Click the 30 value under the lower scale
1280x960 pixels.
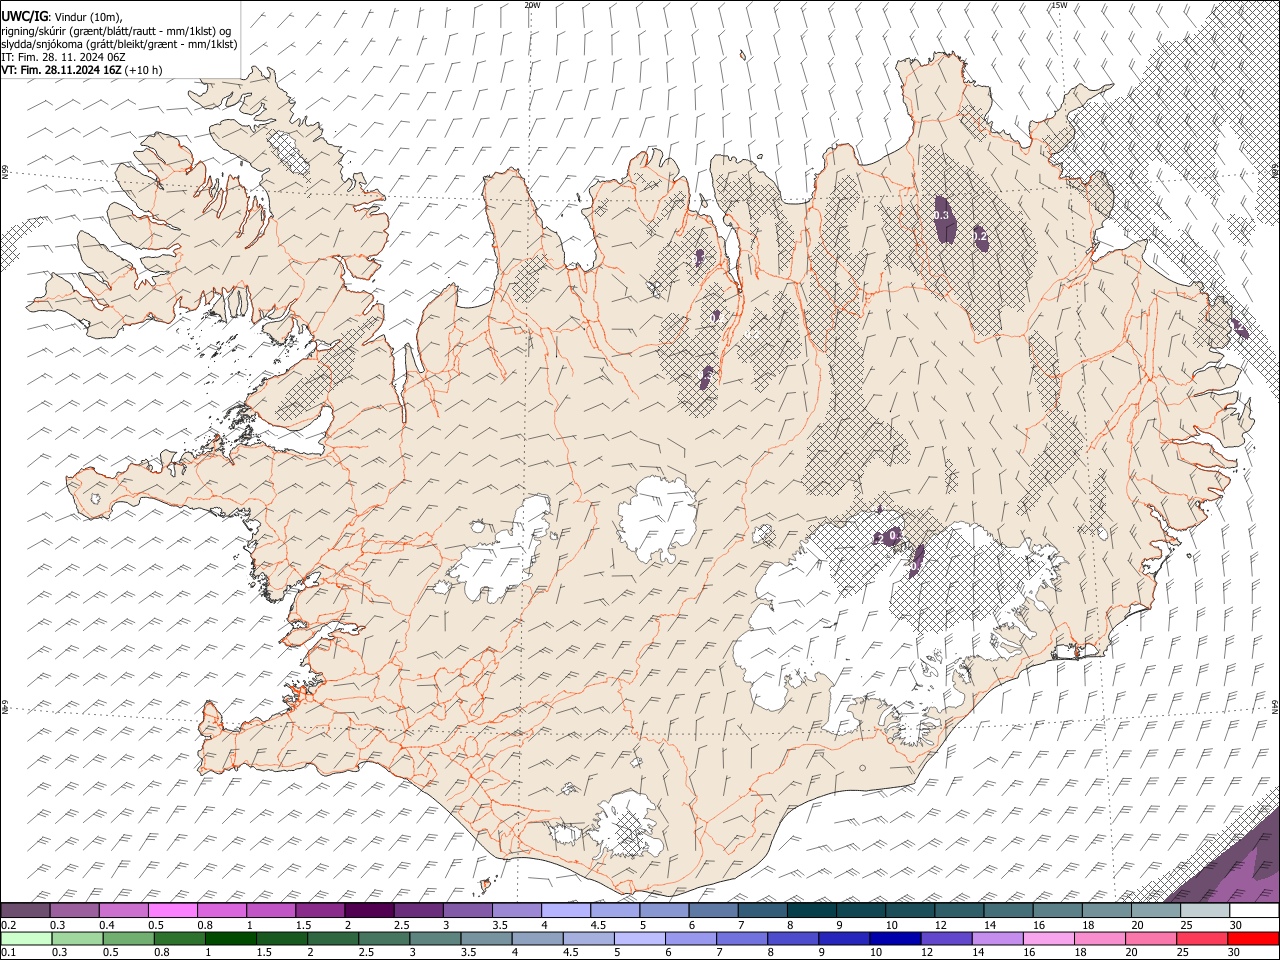[x=1236, y=953]
